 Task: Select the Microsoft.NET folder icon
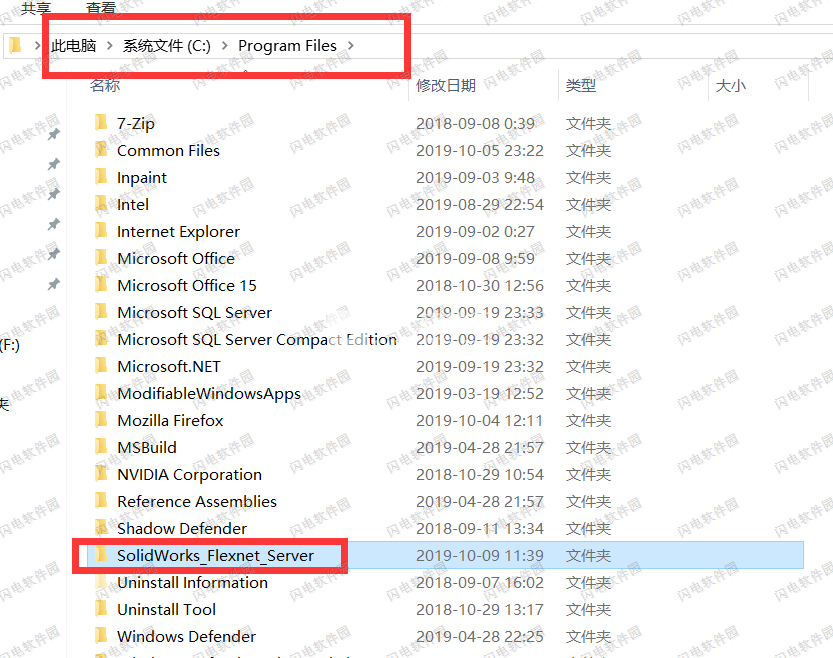pyautogui.click(x=100, y=366)
